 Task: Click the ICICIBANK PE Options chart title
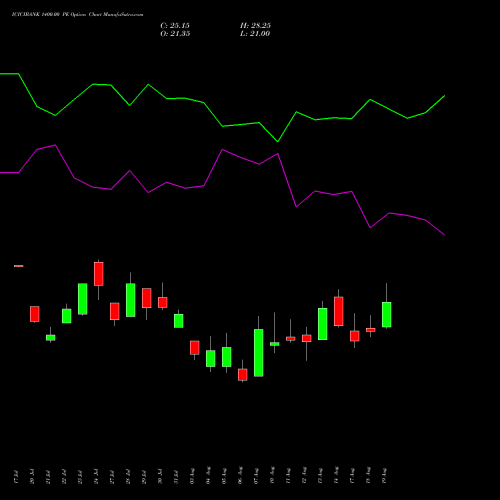pos(77,15)
